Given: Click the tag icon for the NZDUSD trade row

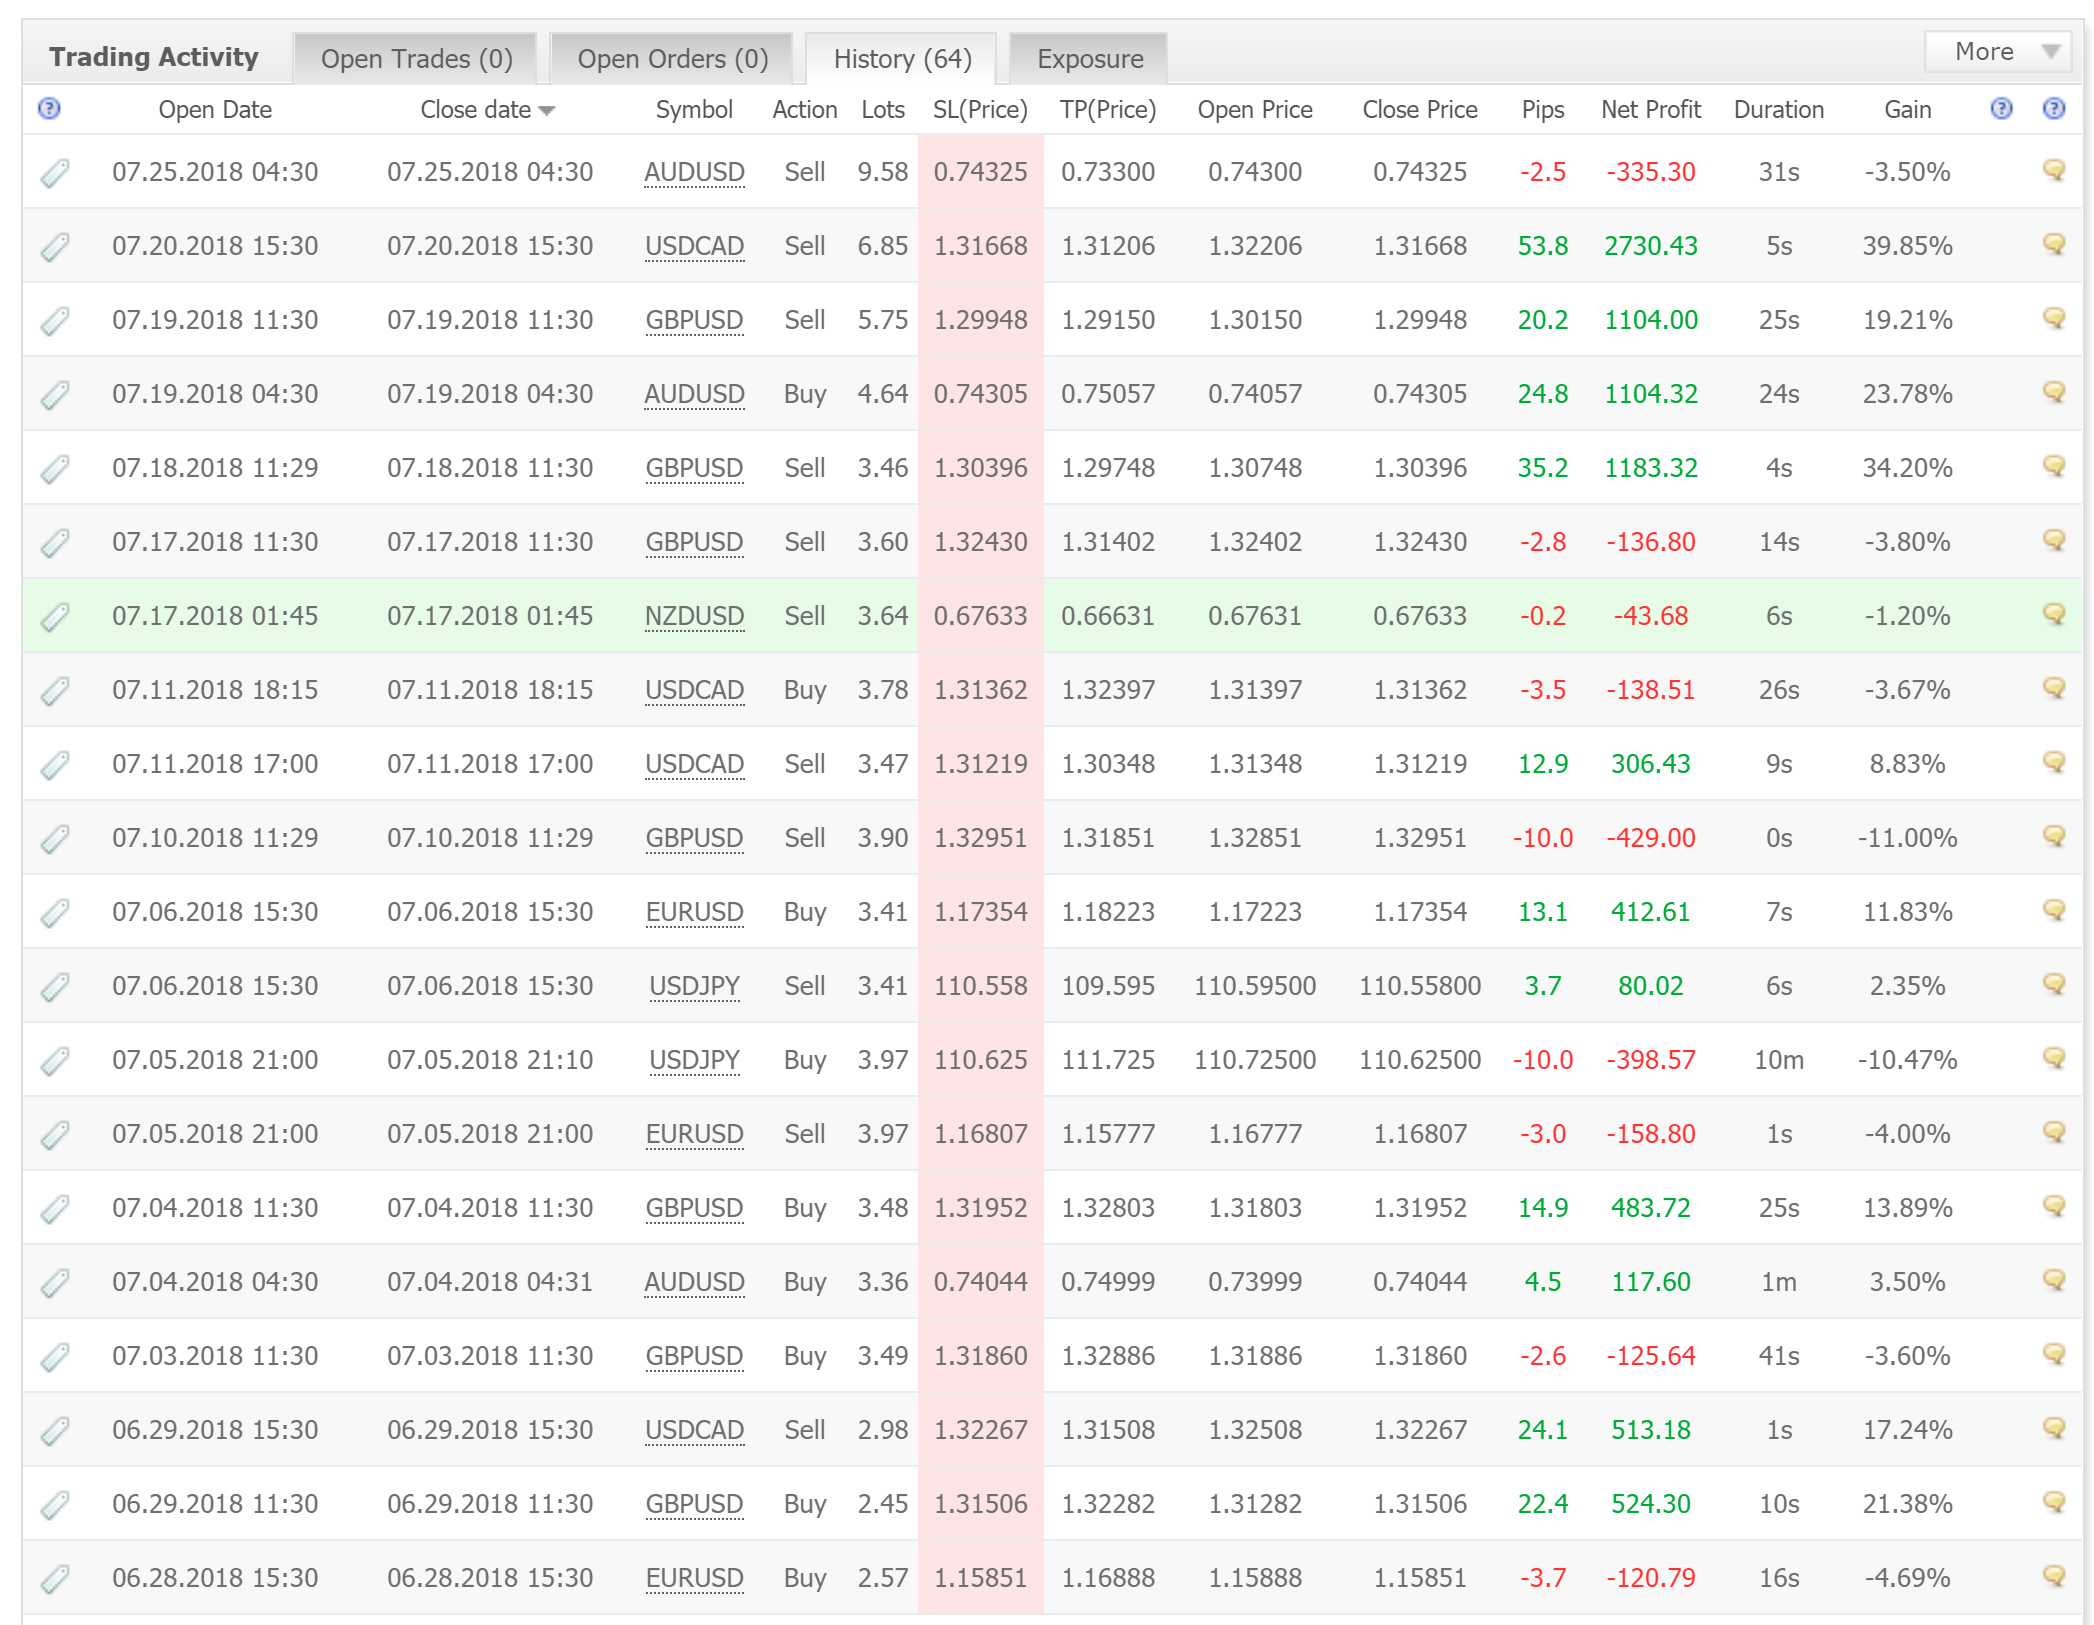Looking at the screenshot, I should pos(55,617).
